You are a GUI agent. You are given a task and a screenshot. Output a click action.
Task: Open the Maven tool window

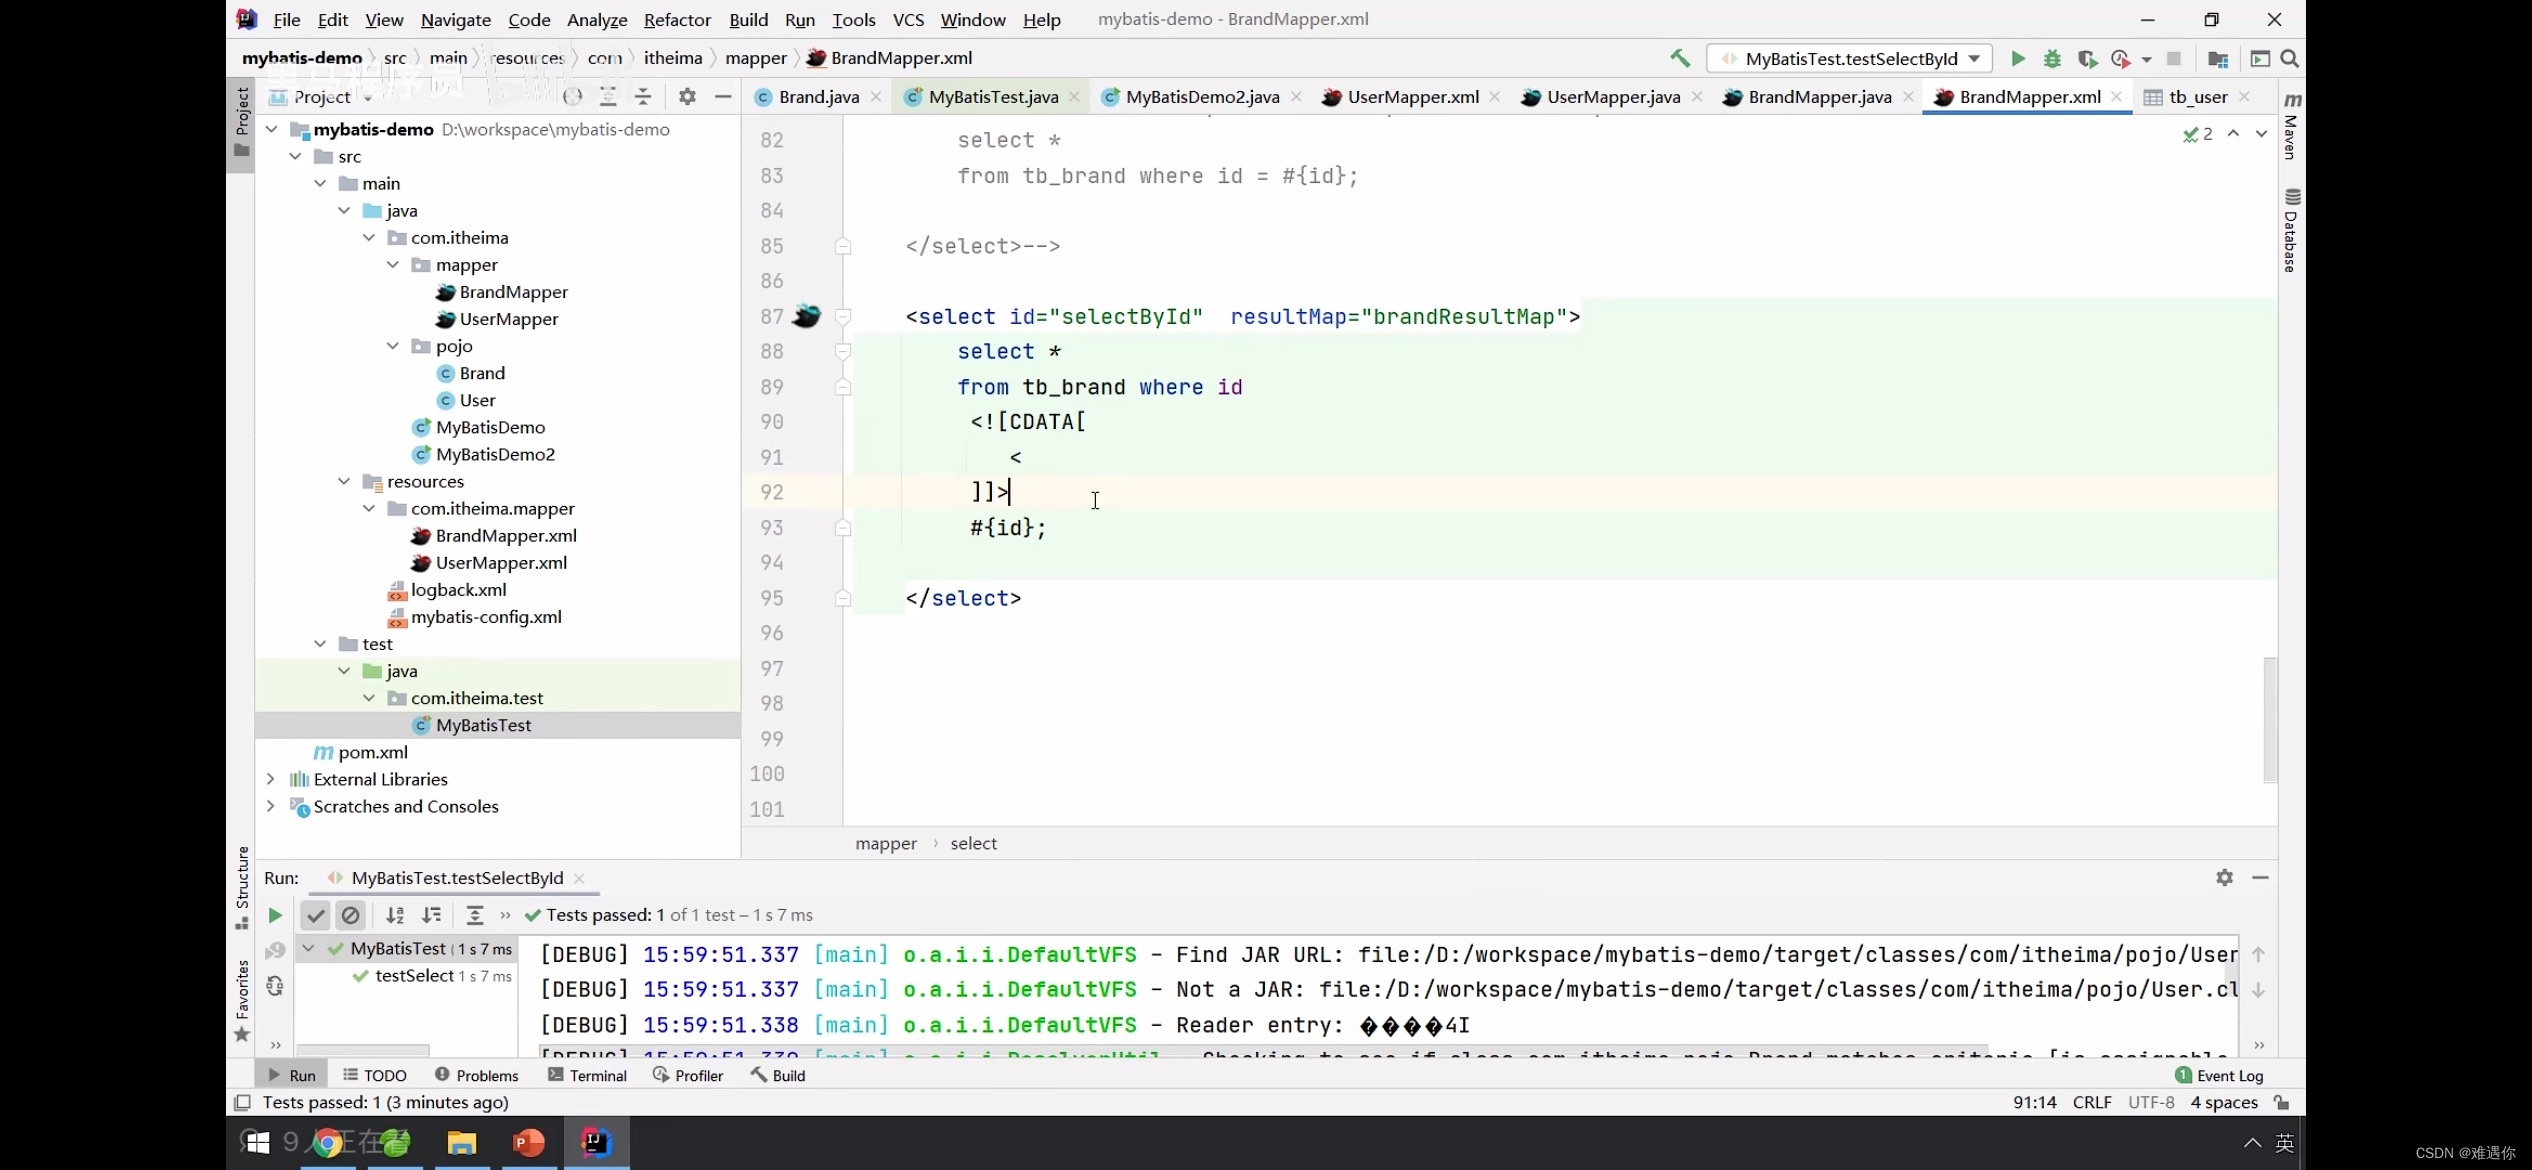(x=2292, y=125)
